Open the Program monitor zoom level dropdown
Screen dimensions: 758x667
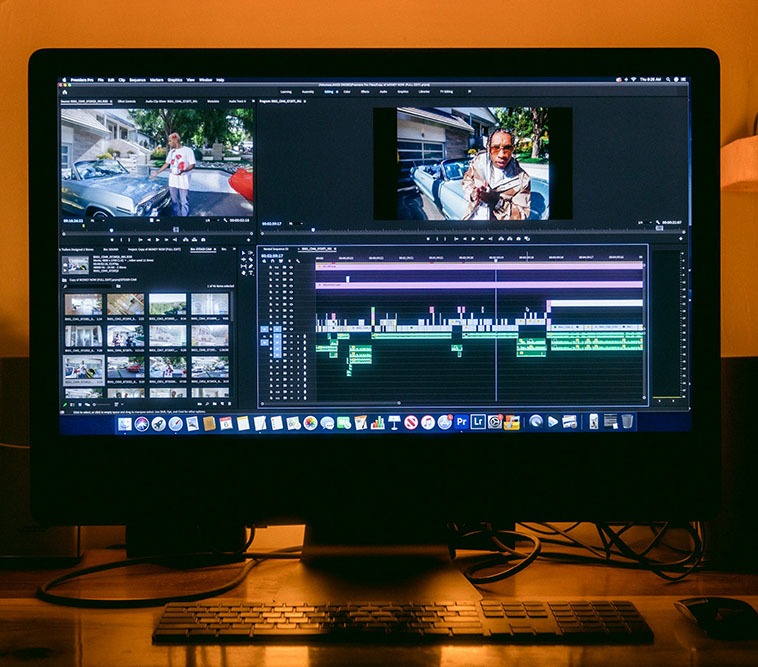point(296,224)
